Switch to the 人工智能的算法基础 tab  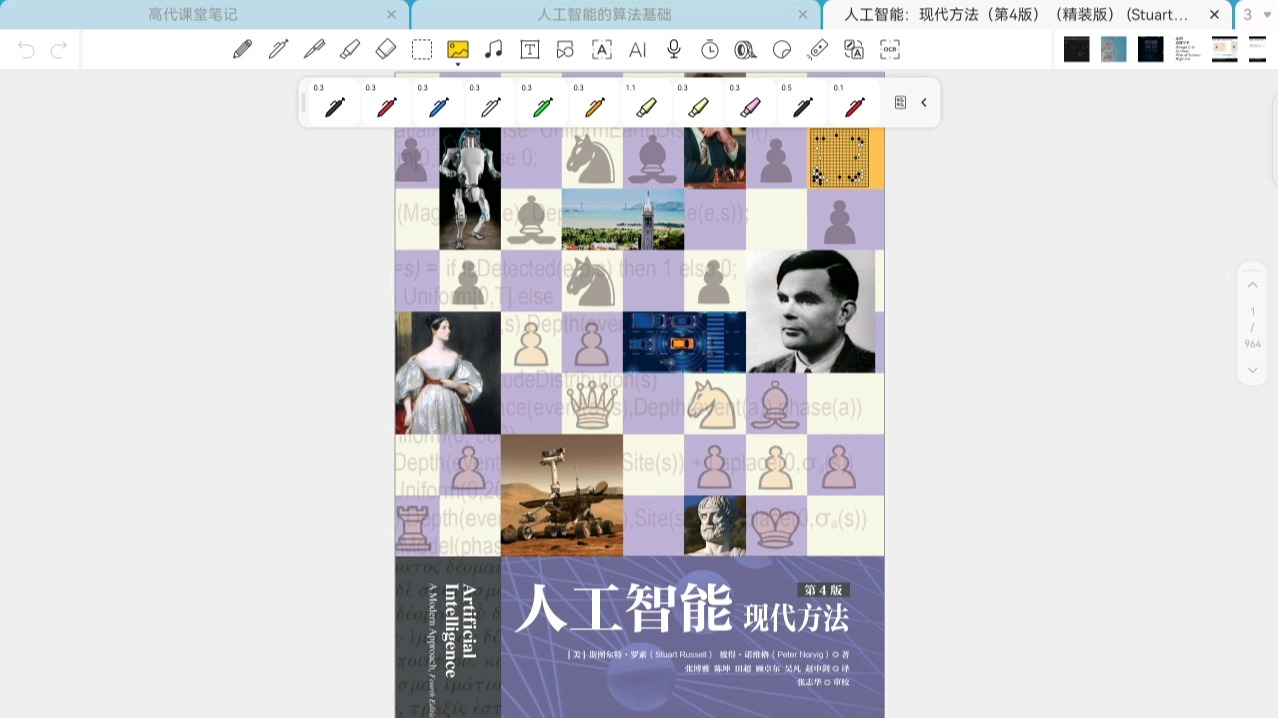click(618, 14)
